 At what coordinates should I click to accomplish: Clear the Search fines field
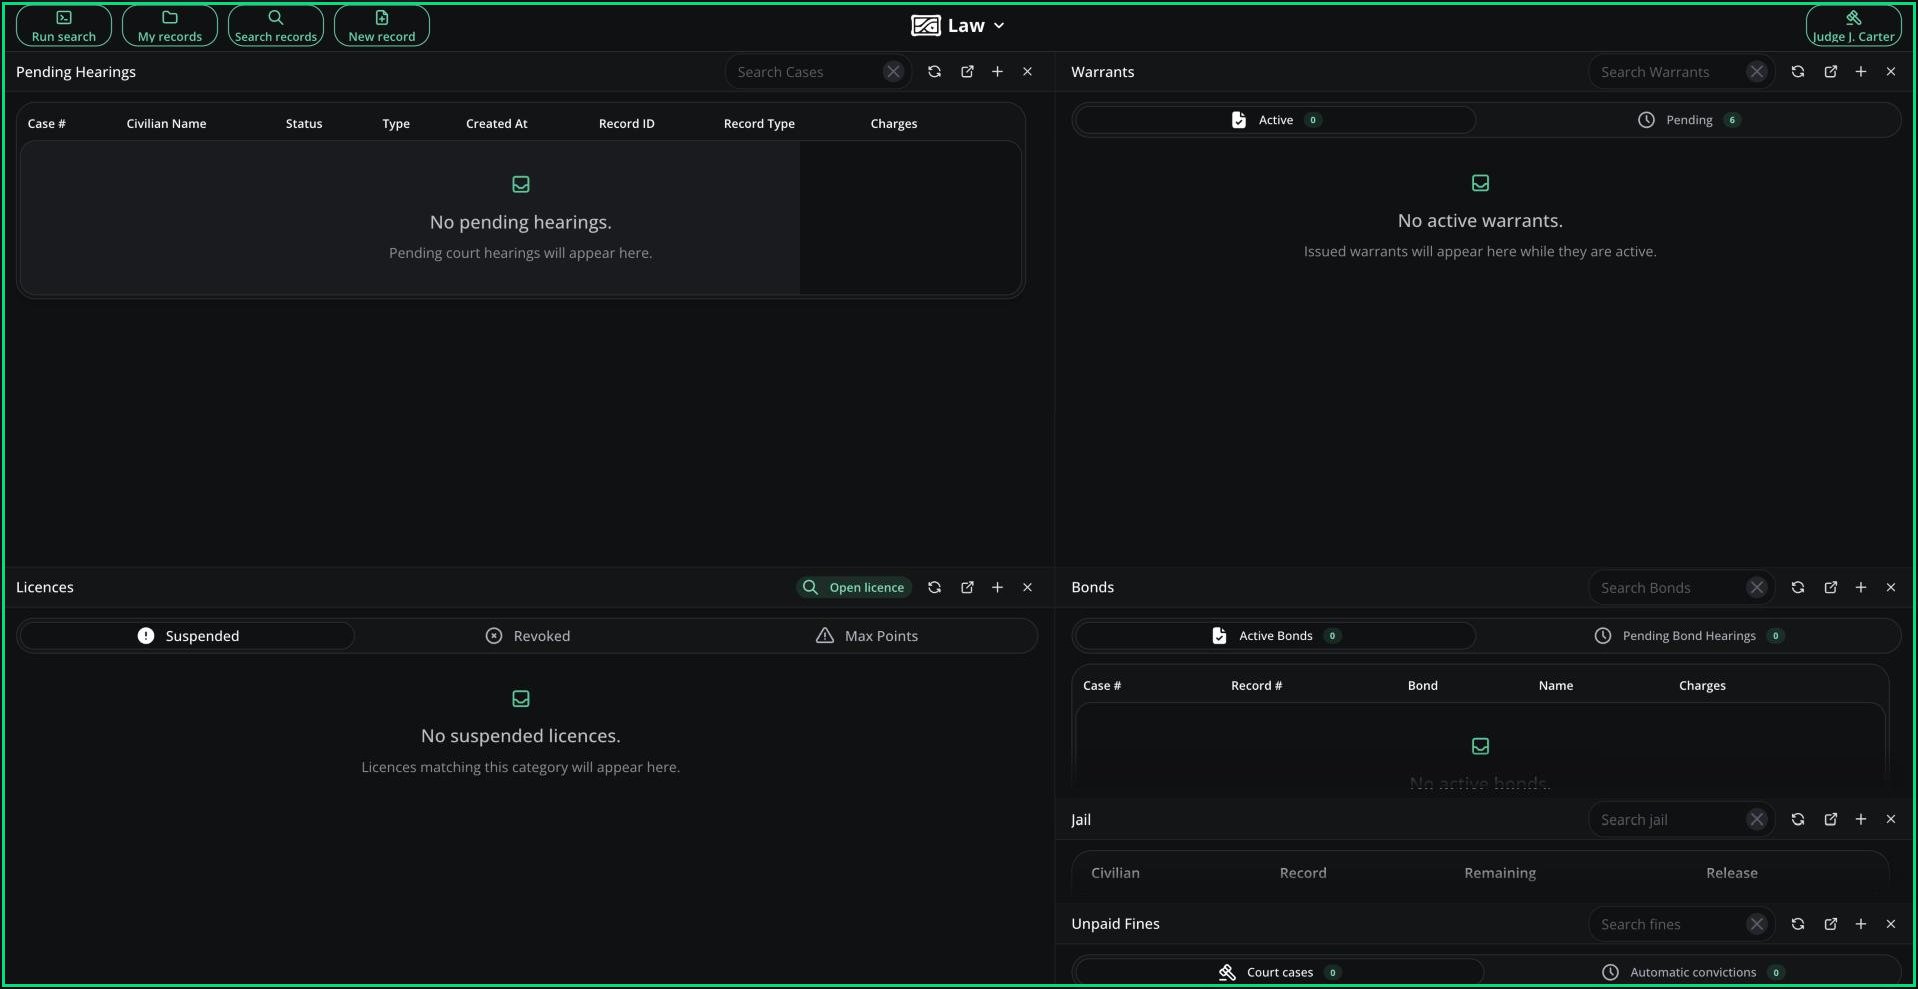point(1757,925)
